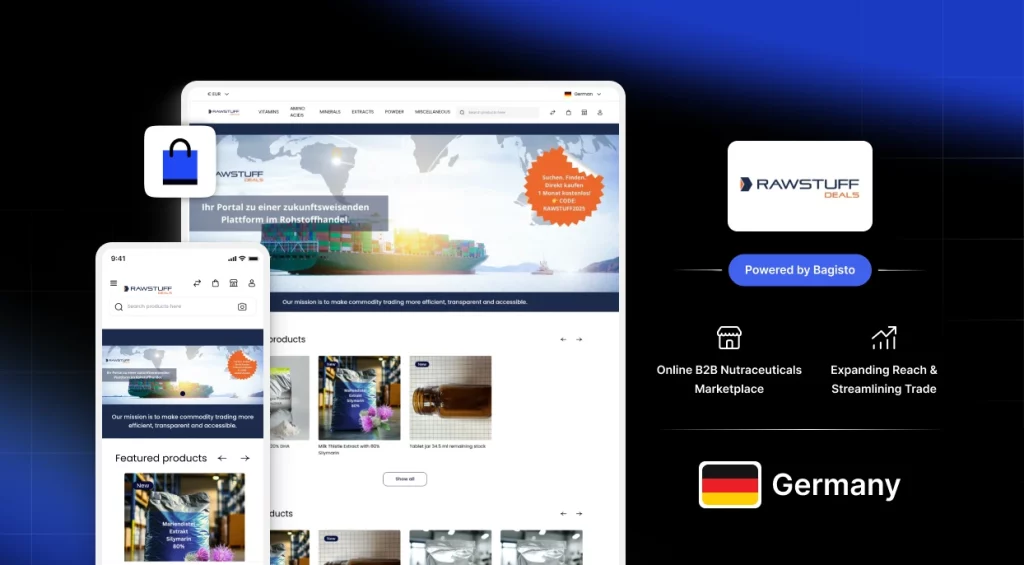Click the Online B2B Nutraceuticals Marketplace text

tap(729, 379)
